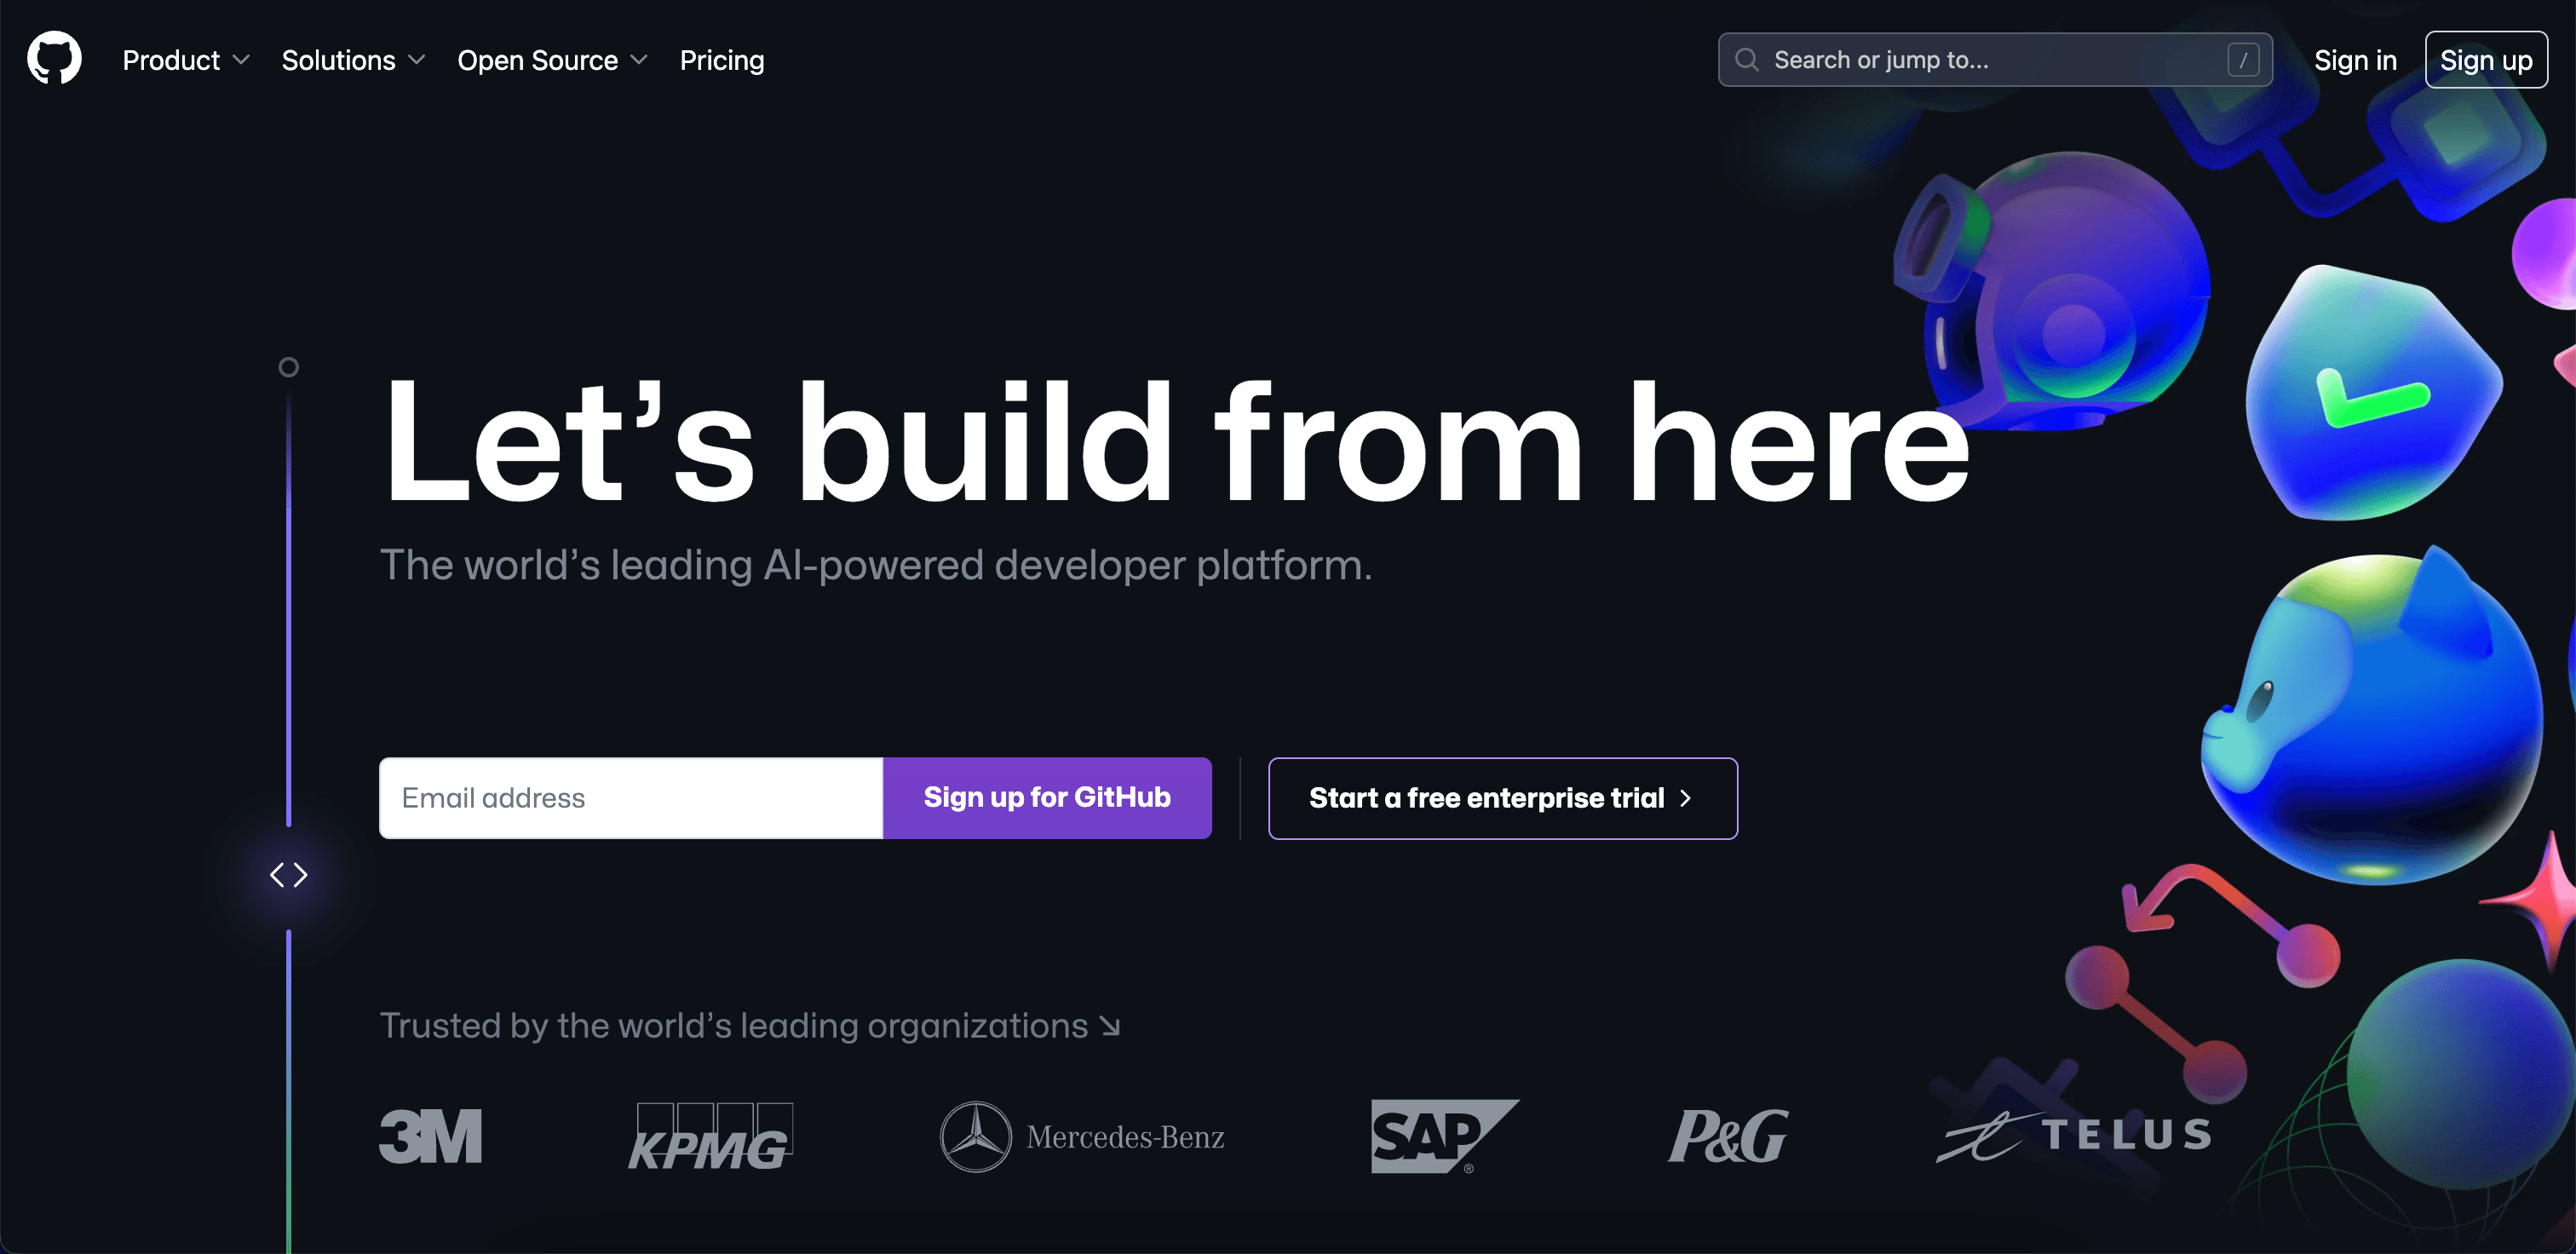The width and height of the screenshot is (2576, 1254).
Task: Open the Pricing page
Action: pyautogui.click(x=722, y=60)
